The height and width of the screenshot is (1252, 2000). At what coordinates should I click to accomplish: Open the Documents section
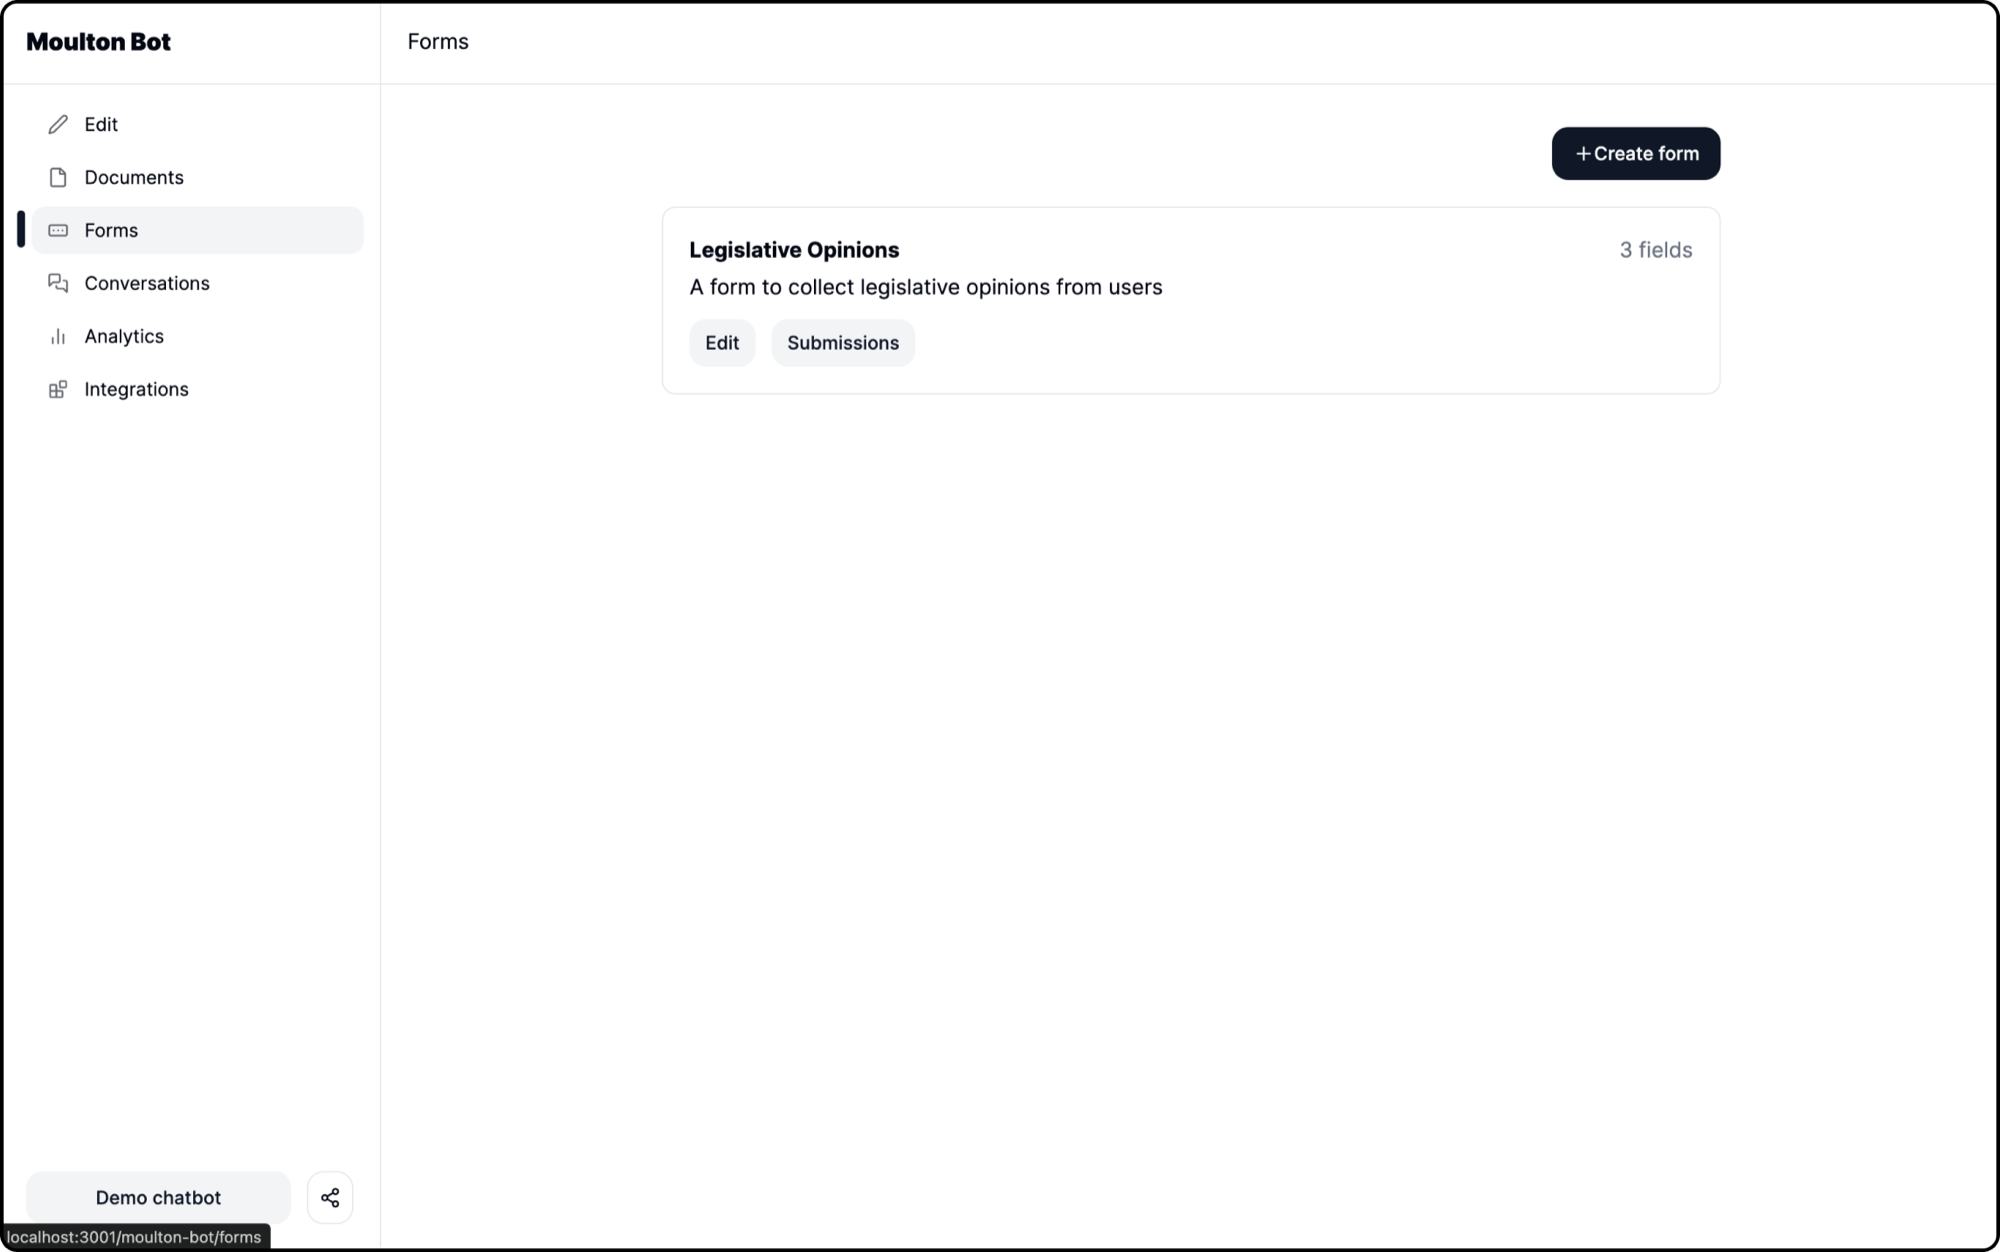(134, 177)
